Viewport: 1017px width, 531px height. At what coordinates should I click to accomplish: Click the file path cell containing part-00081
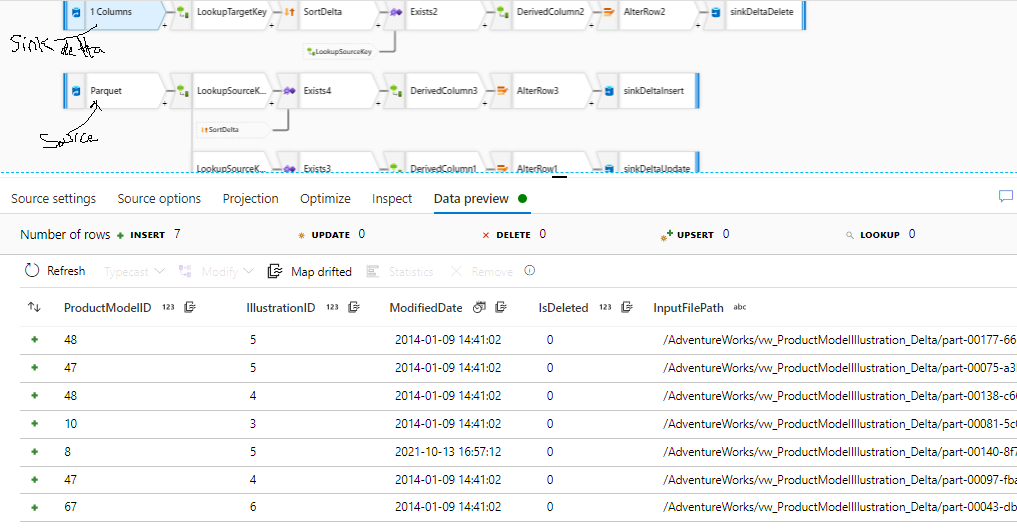tap(839, 424)
